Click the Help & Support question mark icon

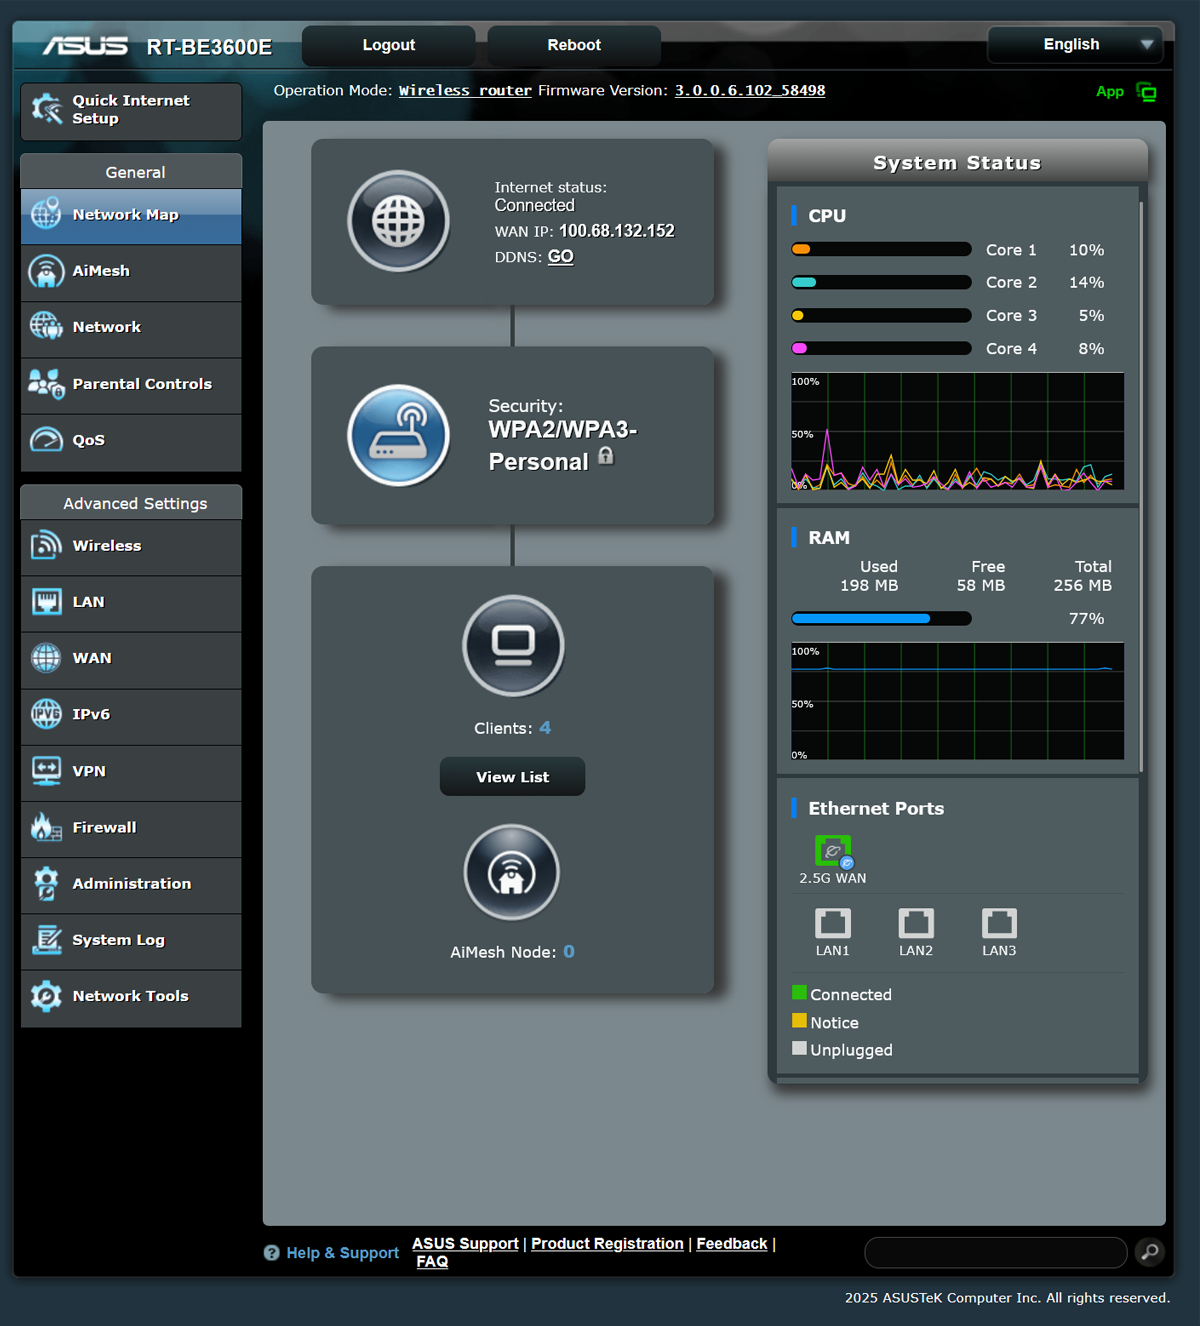coord(271,1253)
